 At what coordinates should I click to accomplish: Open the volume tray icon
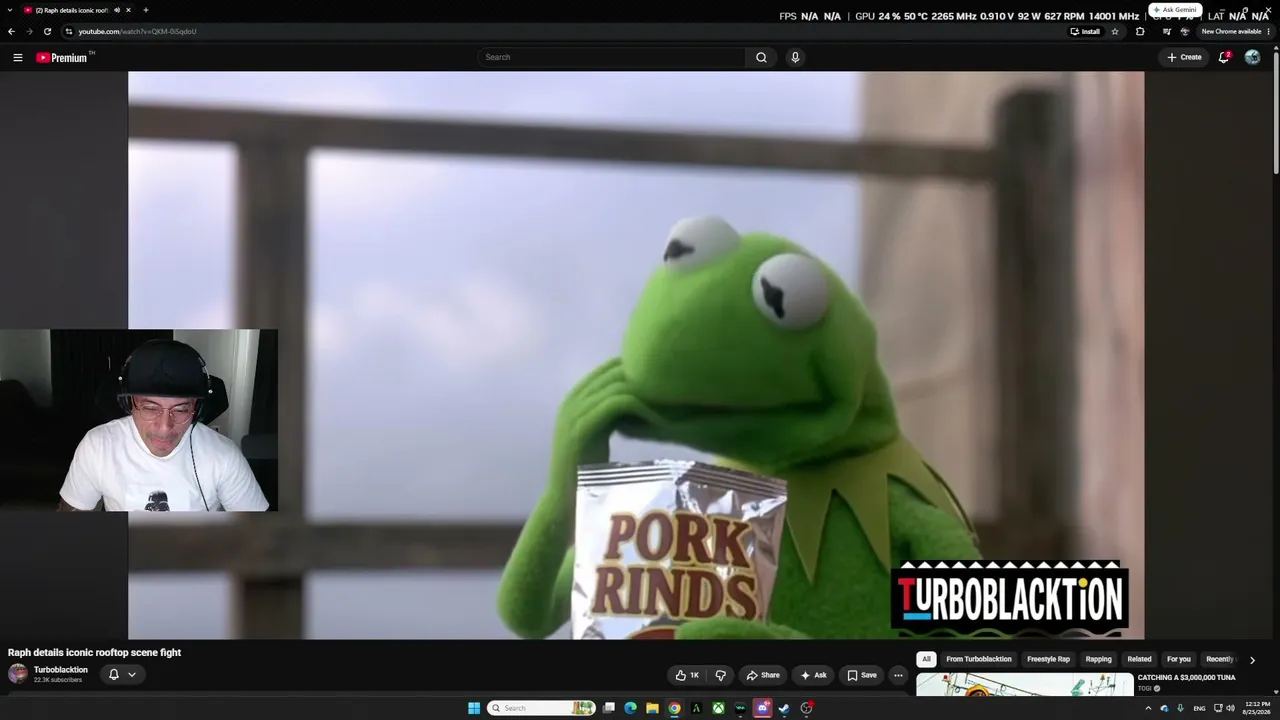point(1230,708)
